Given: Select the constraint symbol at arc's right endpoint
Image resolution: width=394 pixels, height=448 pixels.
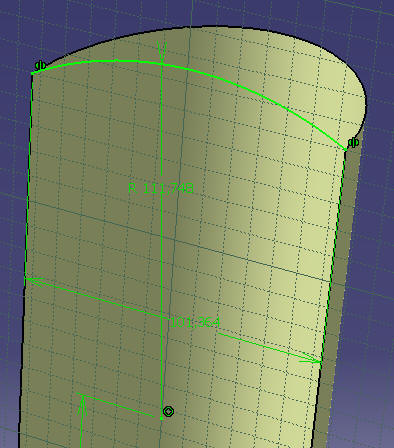Looking at the screenshot, I should tap(353, 143).
